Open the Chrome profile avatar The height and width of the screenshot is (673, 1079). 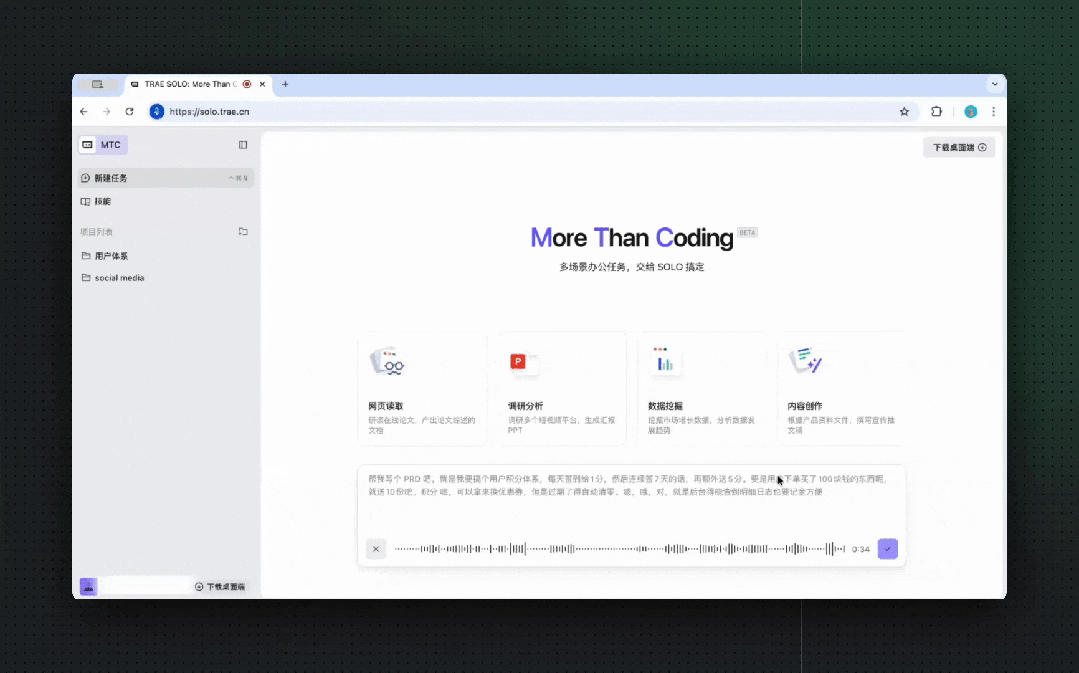click(x=970, y=112)
